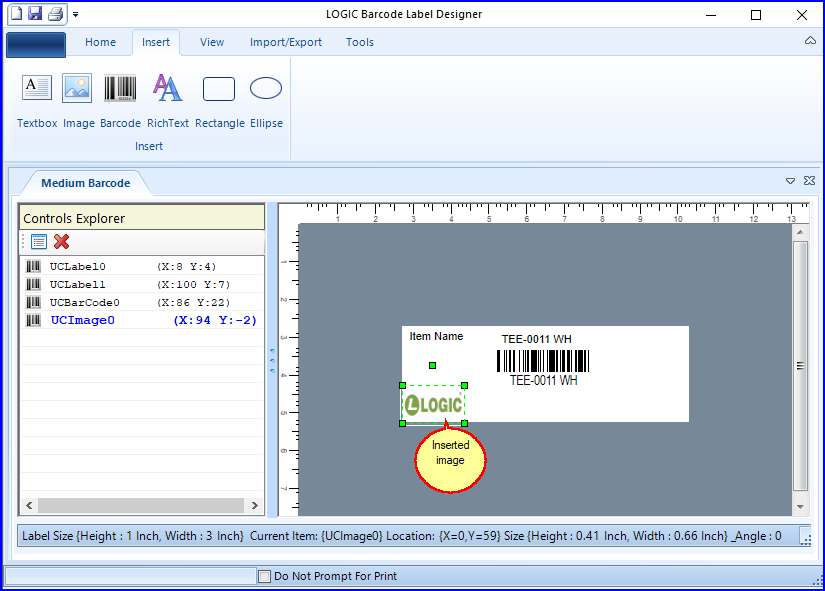
Task: Select the Insert ribbon tab
Action: (x=156, y=42)
